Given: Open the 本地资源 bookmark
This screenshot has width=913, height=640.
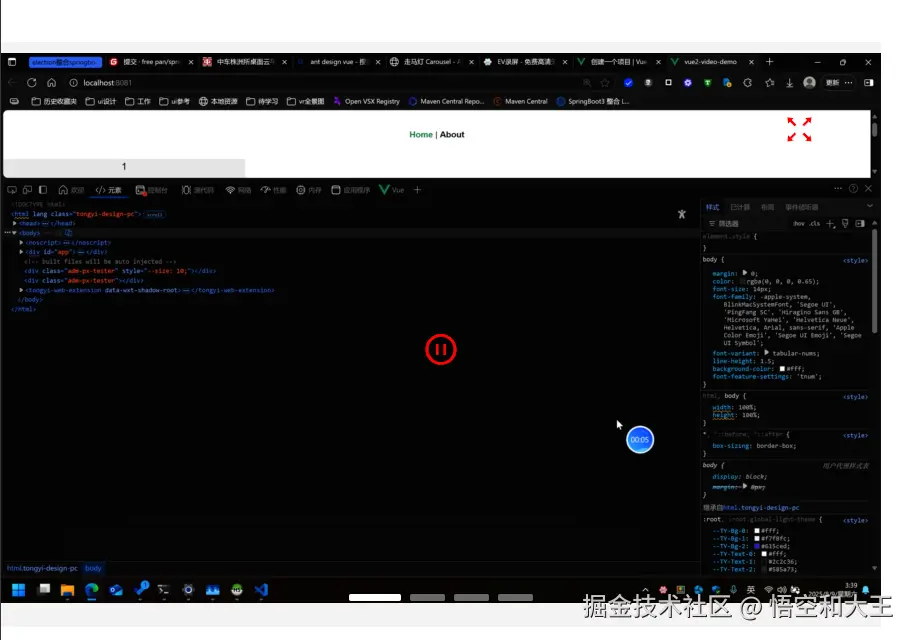Looking at the screenshot, I should (x=218, y=101).
